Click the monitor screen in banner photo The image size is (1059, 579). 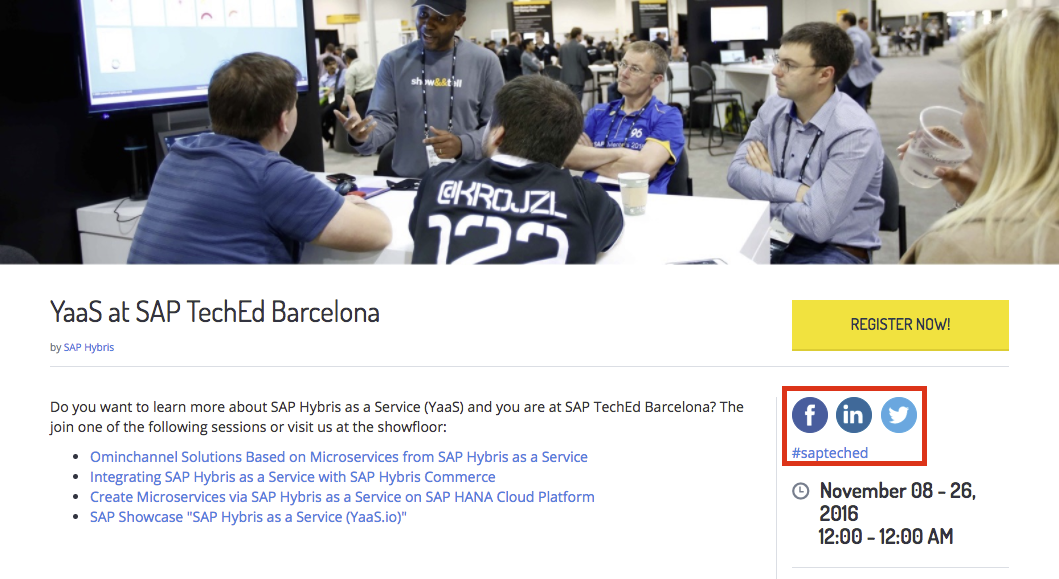[196, 47]
